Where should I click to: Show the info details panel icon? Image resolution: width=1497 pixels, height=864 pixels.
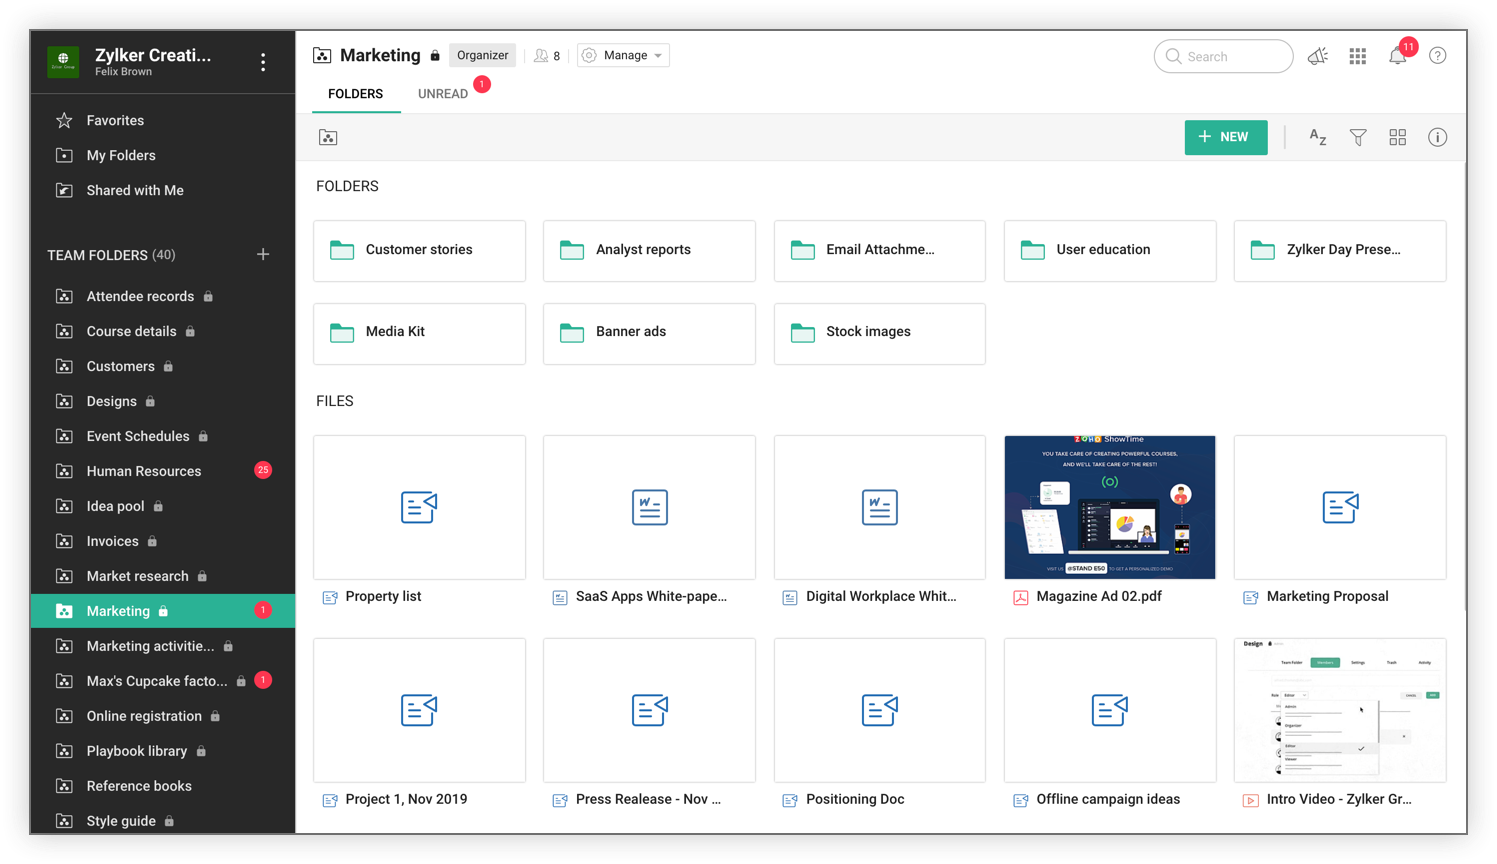1437,138
